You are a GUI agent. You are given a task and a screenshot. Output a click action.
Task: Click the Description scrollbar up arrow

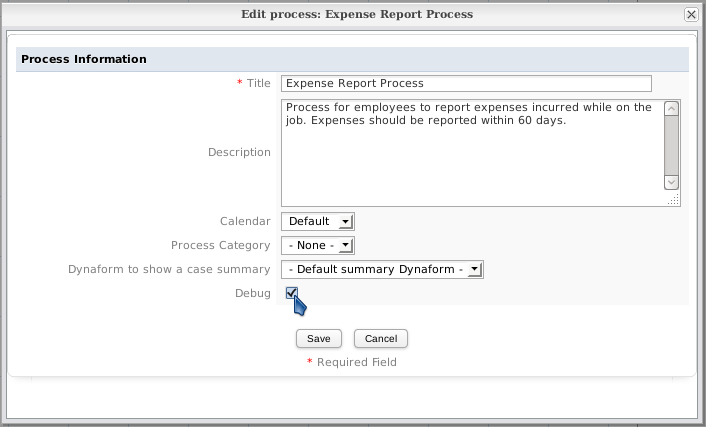point(672,109)
